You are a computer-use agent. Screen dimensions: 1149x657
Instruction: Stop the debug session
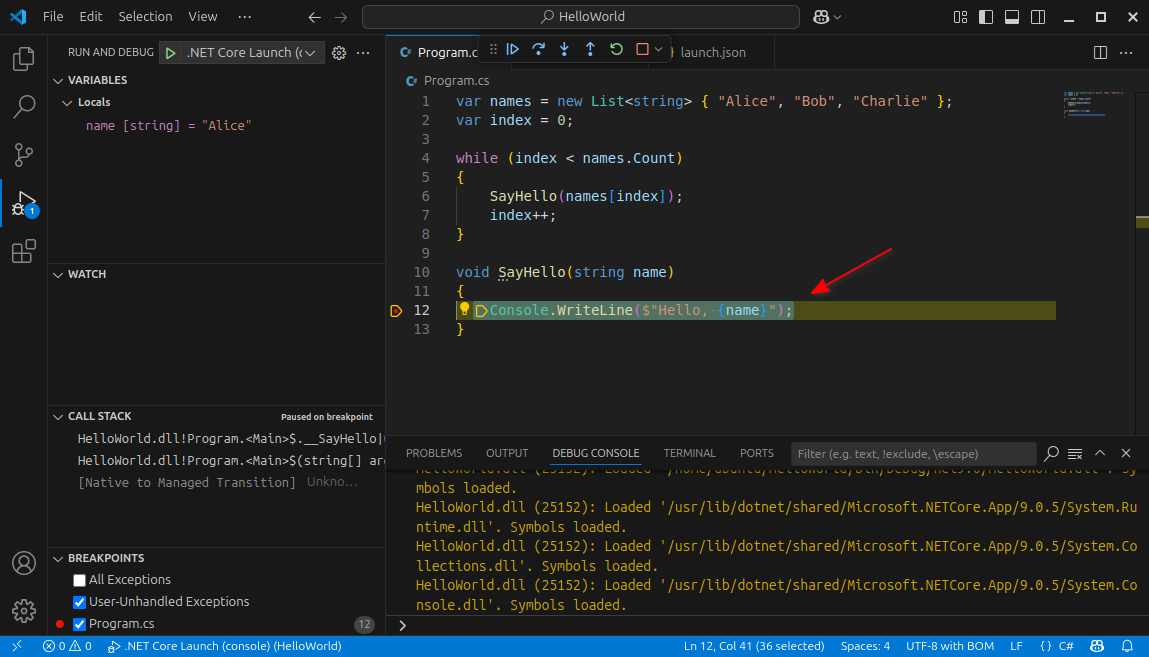tap(643, 49)
